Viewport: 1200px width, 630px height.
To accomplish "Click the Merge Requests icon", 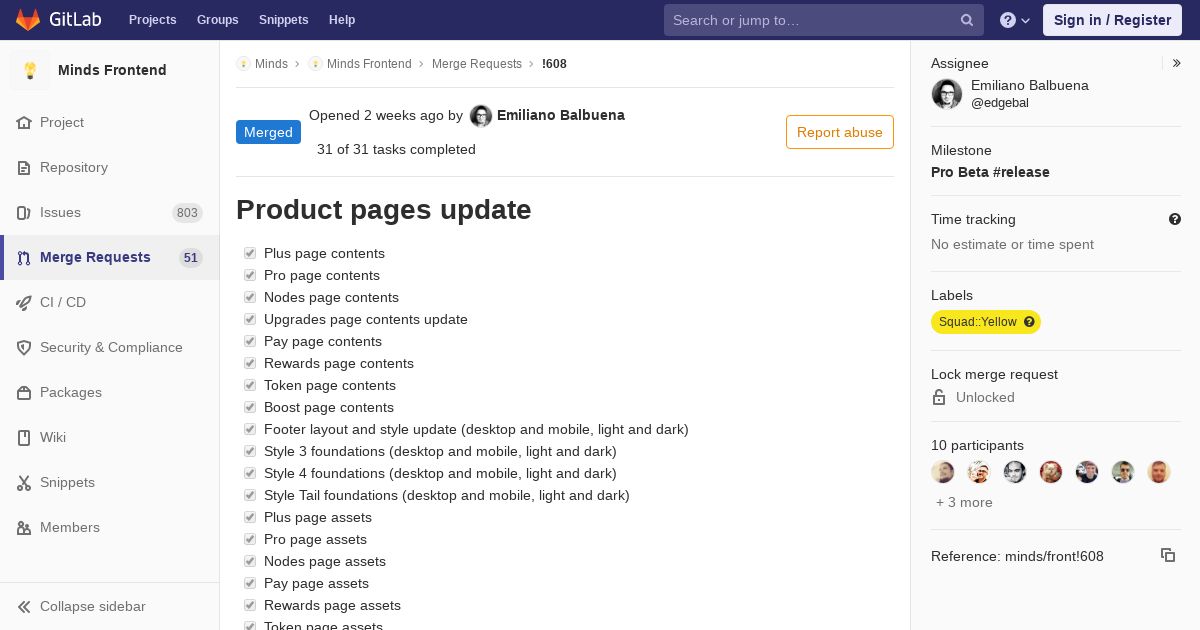I will (24, 257).
